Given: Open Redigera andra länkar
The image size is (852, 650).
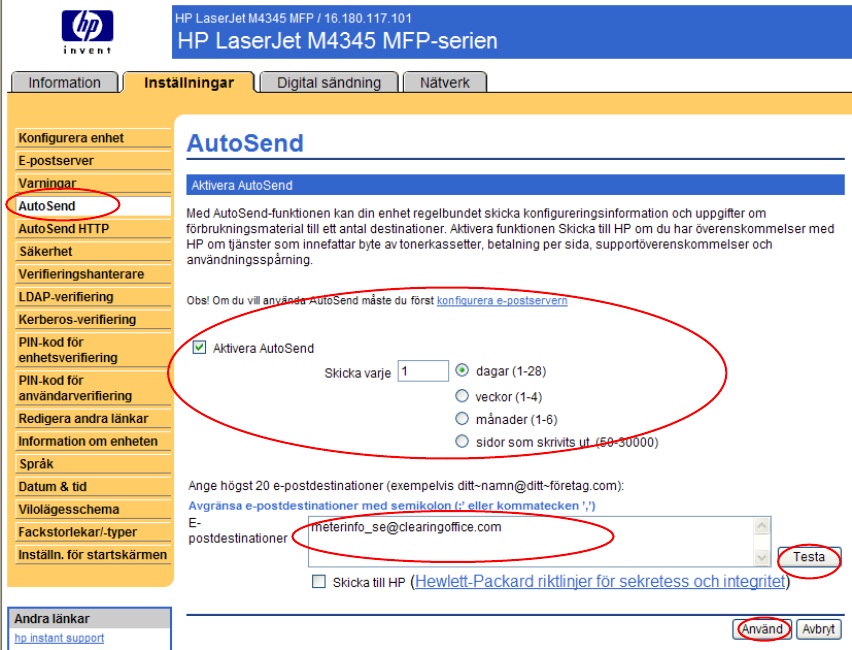Looking at the screenshot, I should pyautogui.click(x=93, y=418).
